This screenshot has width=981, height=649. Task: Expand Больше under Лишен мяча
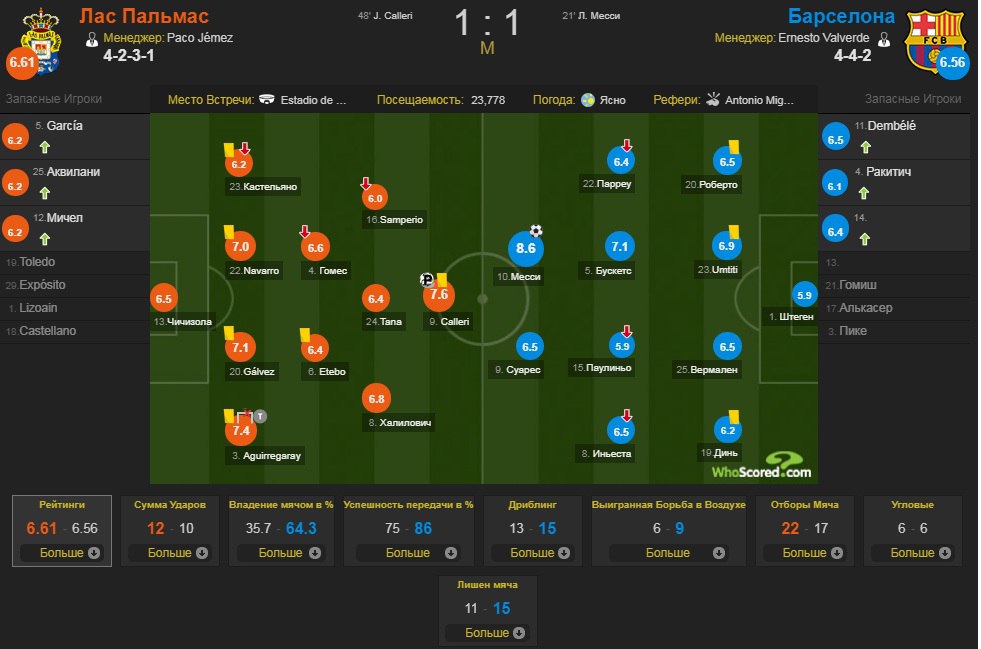(x=494, y=633)
